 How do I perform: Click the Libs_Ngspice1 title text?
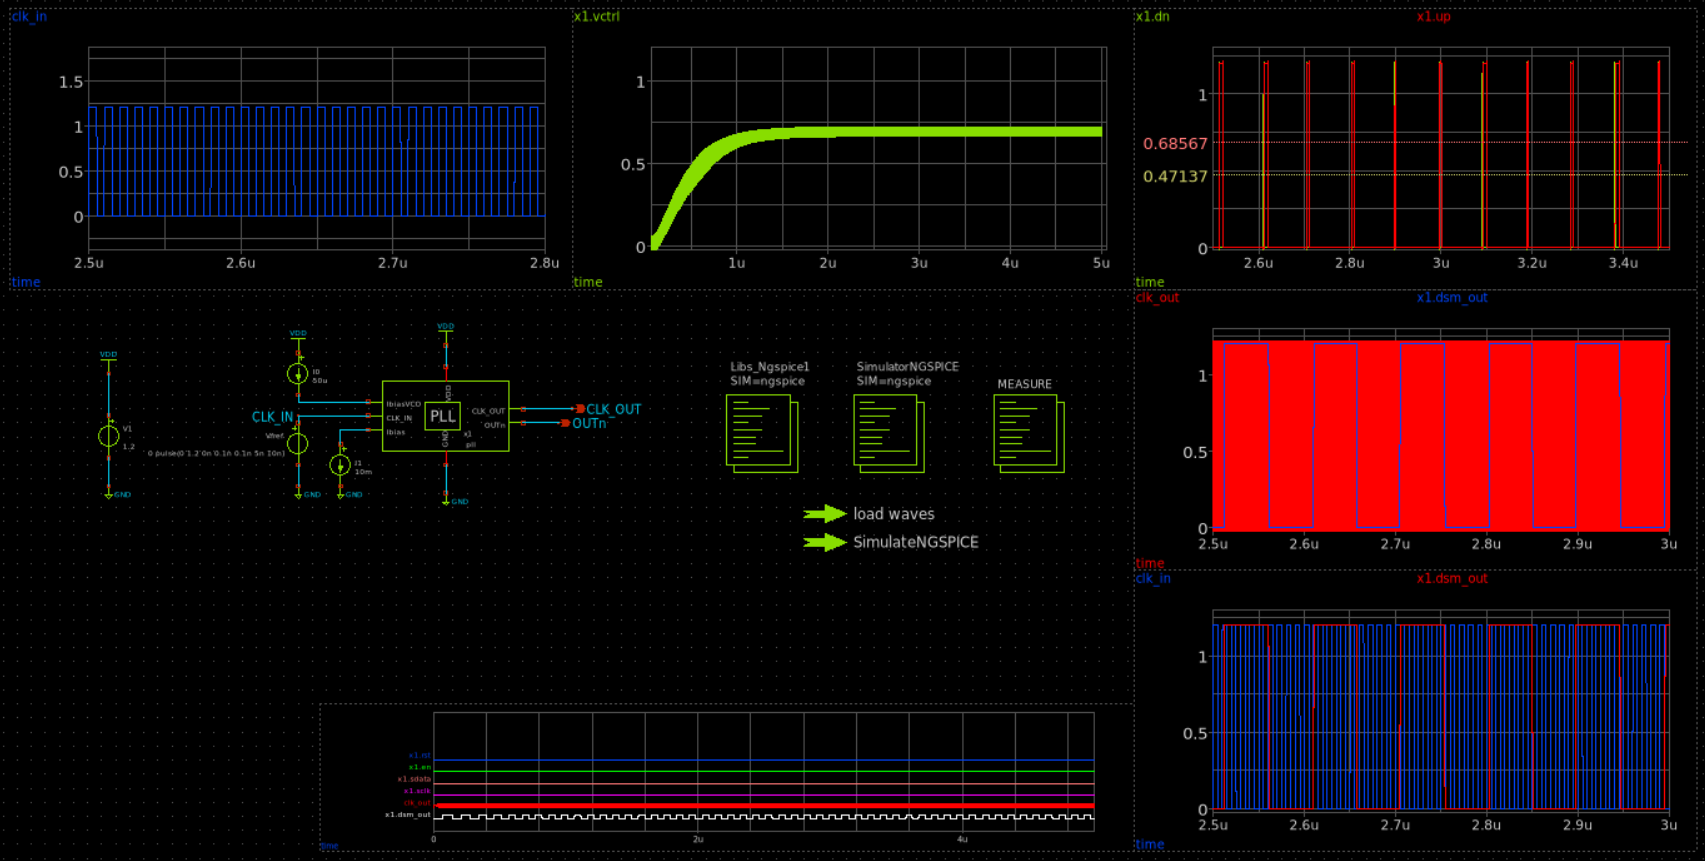click(x=769, y=367)
